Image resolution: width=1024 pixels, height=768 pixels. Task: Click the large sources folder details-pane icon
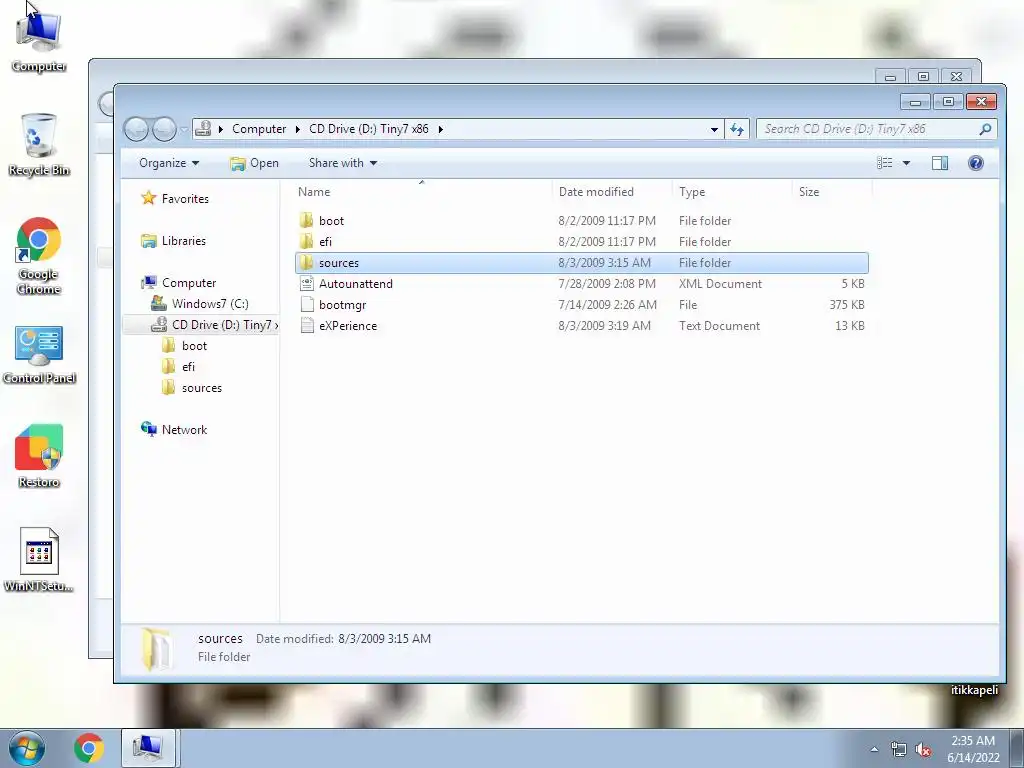[x=157, y=648]
